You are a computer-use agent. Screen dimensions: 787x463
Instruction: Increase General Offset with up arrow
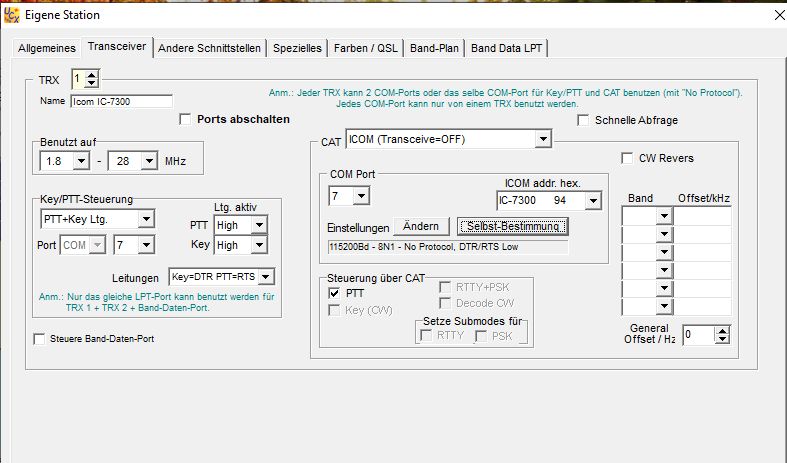(x=722, y=331)
